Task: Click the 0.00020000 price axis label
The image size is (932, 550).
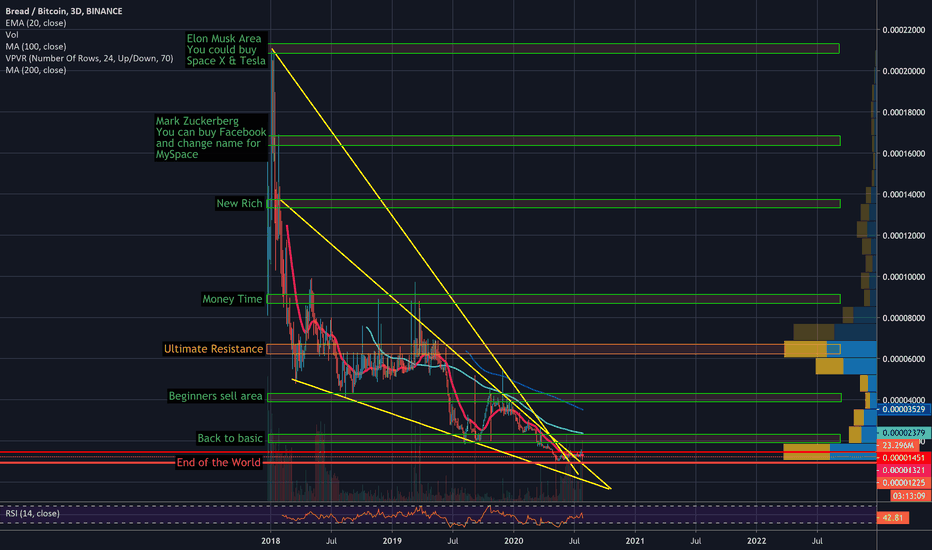Action: click(x=903, y=71)
